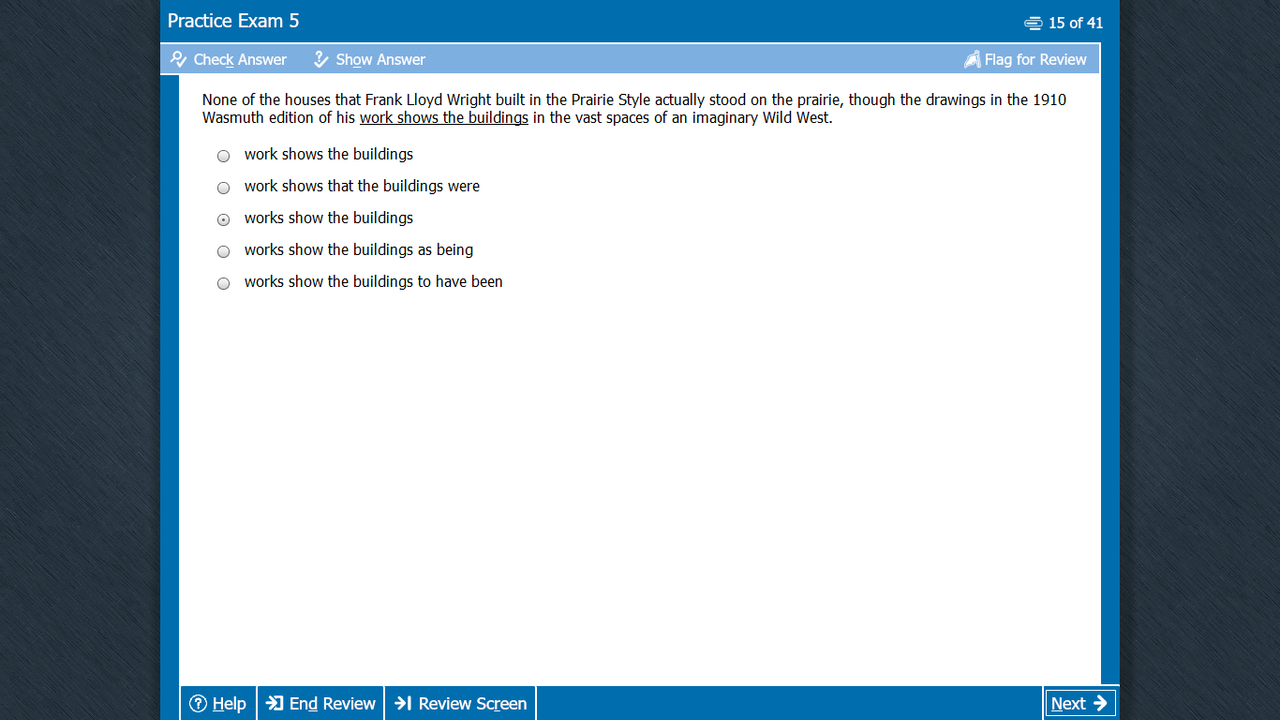The width and height of the screenshot is (1280, 720).
Task: Select option 'work shows the buildings'
Action: click(223, 155)
